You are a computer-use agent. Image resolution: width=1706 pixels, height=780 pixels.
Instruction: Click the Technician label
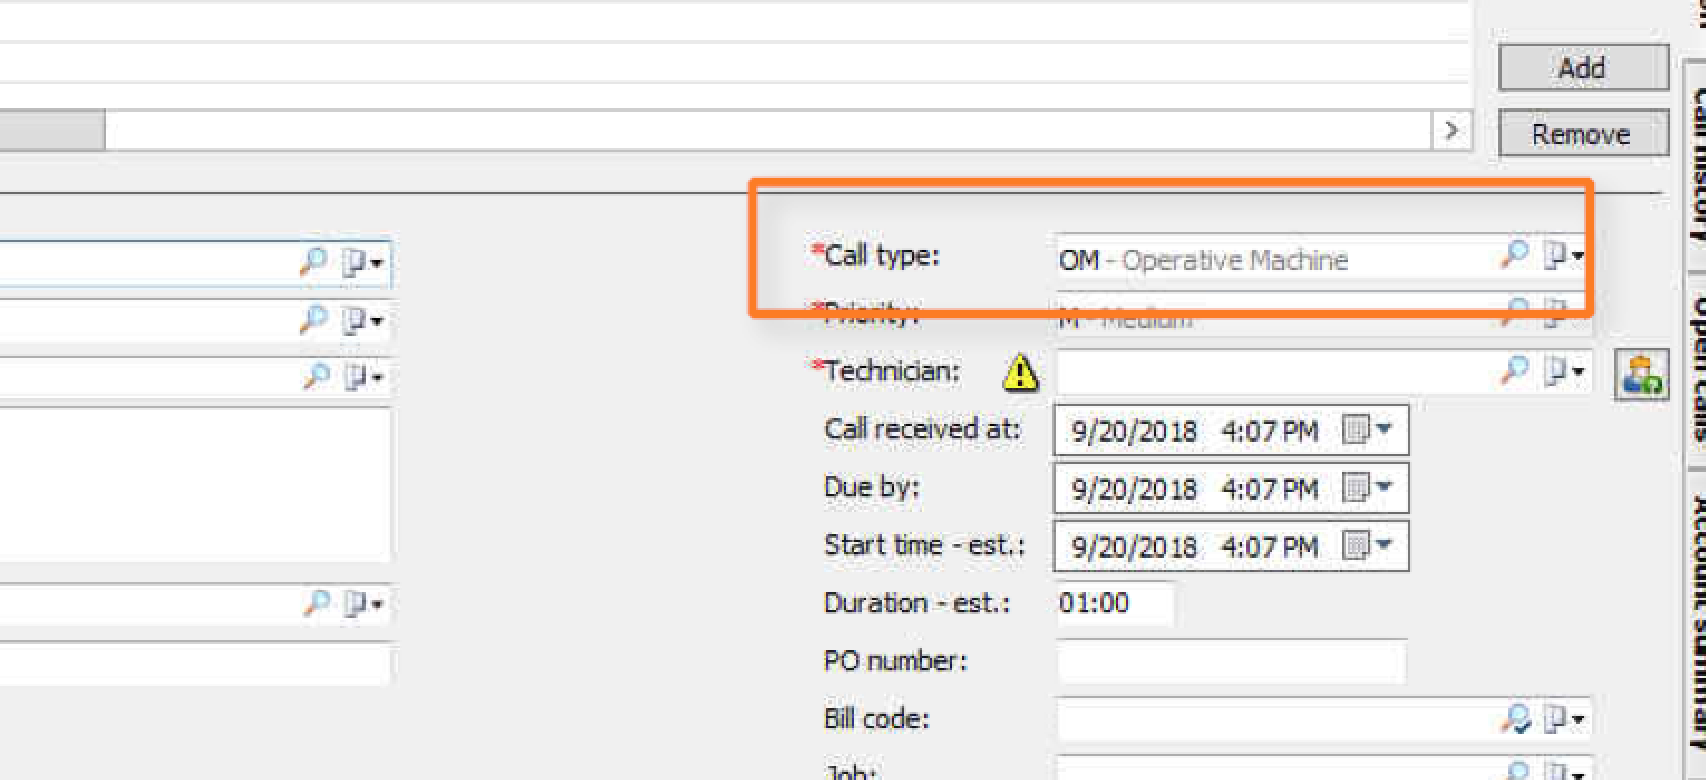coord(886,371)
